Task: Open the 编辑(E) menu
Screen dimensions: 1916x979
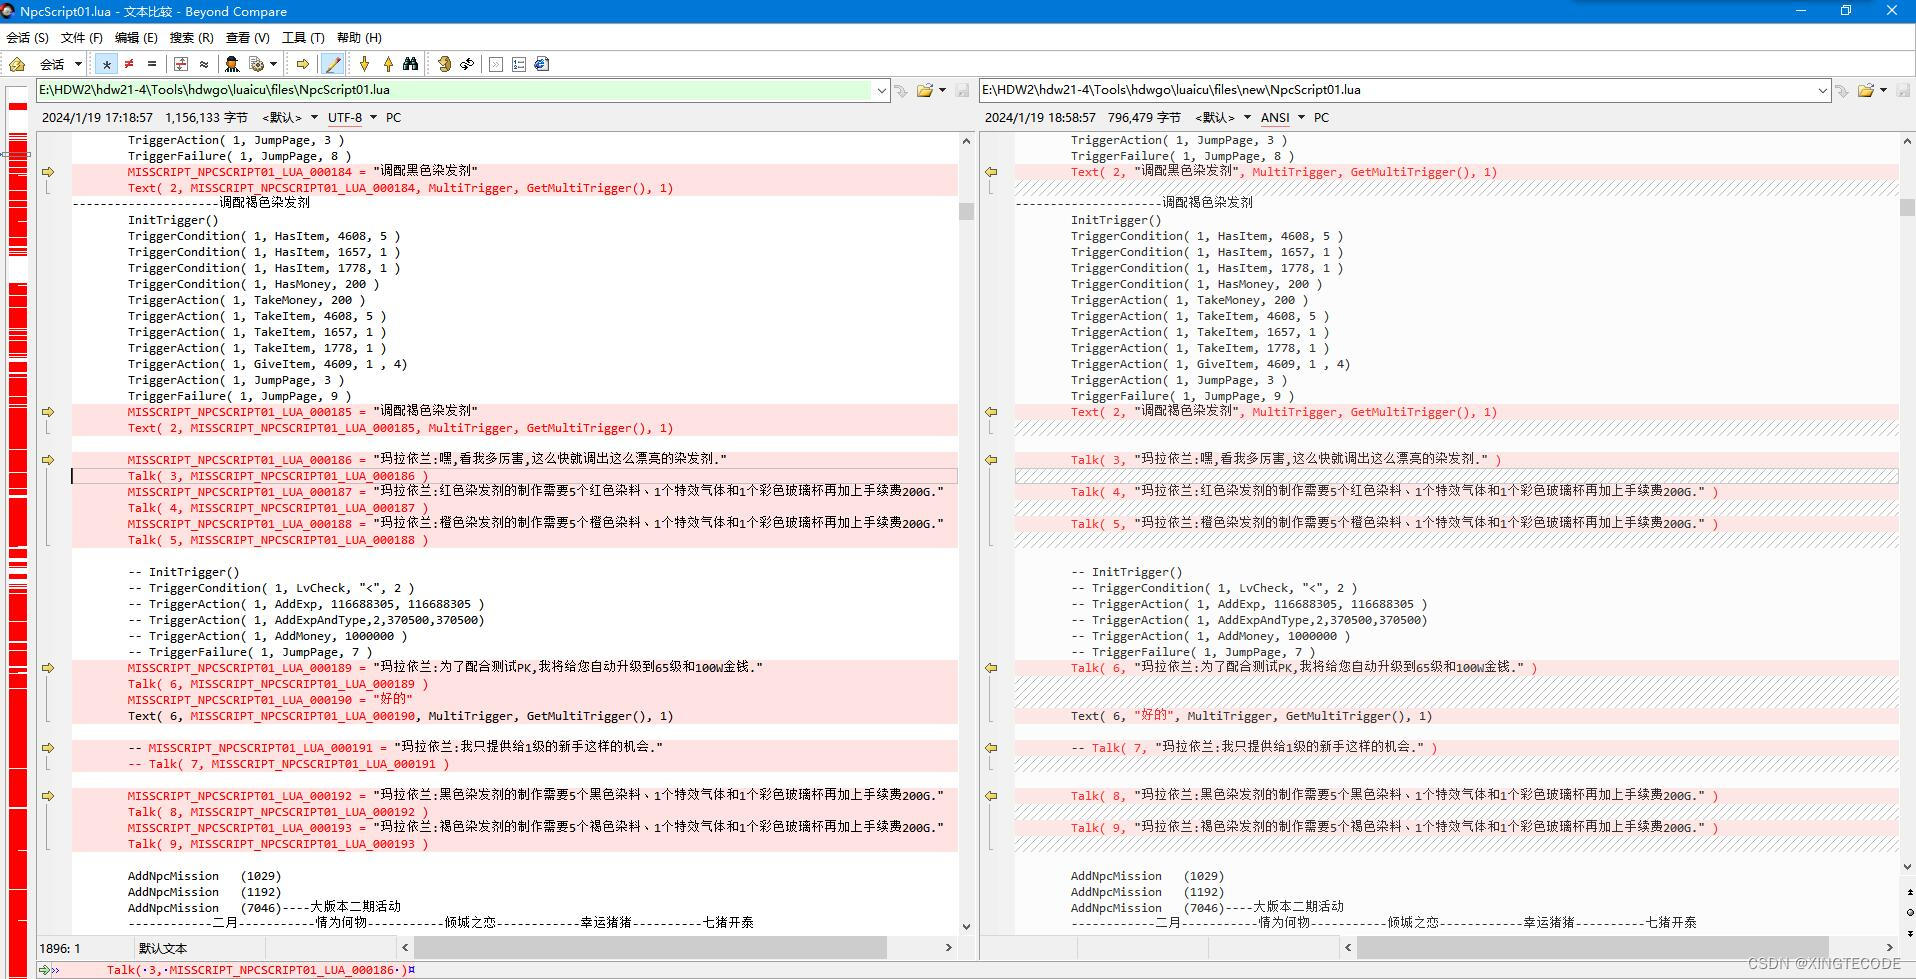Action: 136,37
